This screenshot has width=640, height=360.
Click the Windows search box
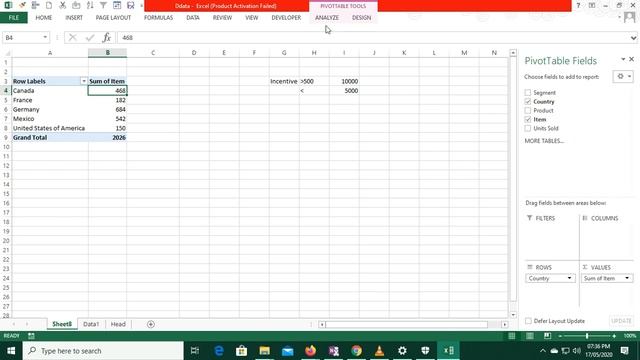click(103, 351)
